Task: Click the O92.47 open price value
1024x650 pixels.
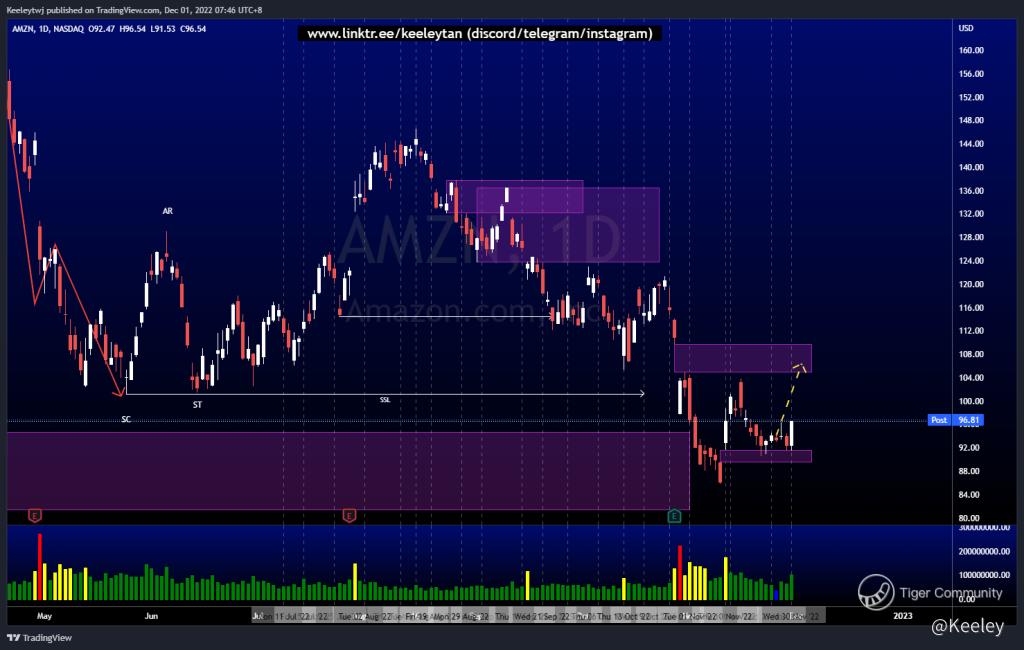Action: (x=102, y=29)
